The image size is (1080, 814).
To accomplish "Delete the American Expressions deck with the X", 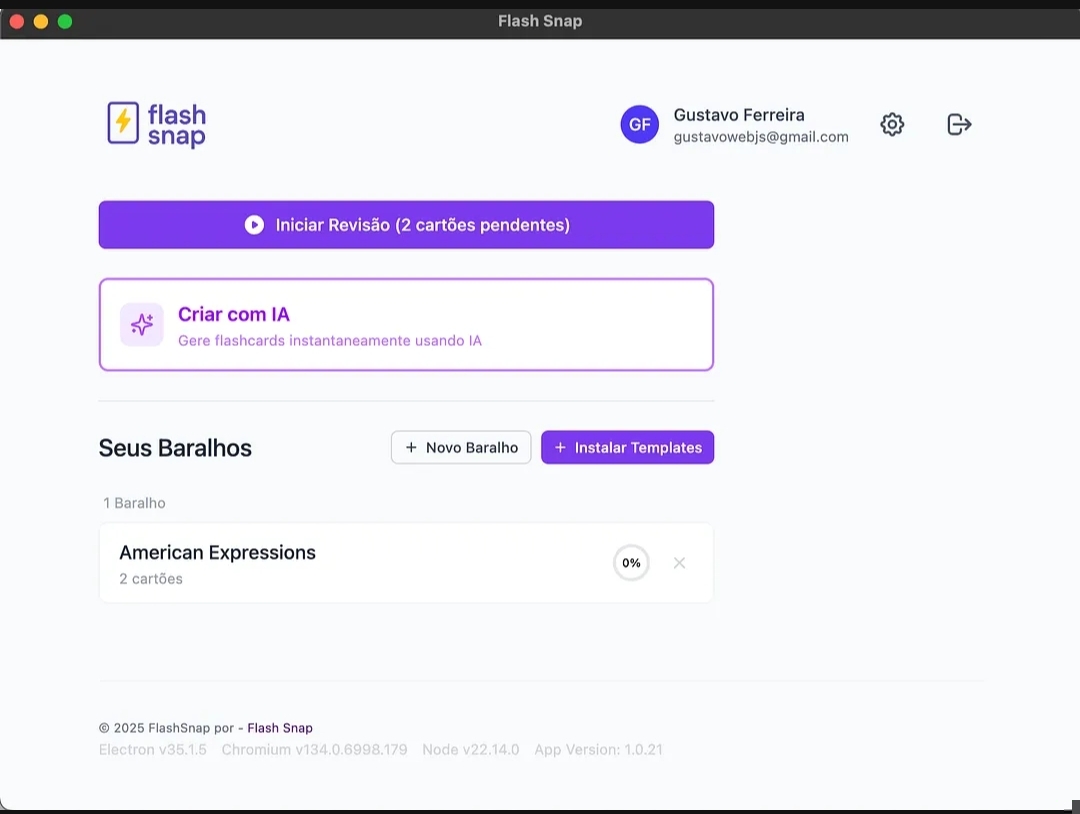I will point(679,563).
